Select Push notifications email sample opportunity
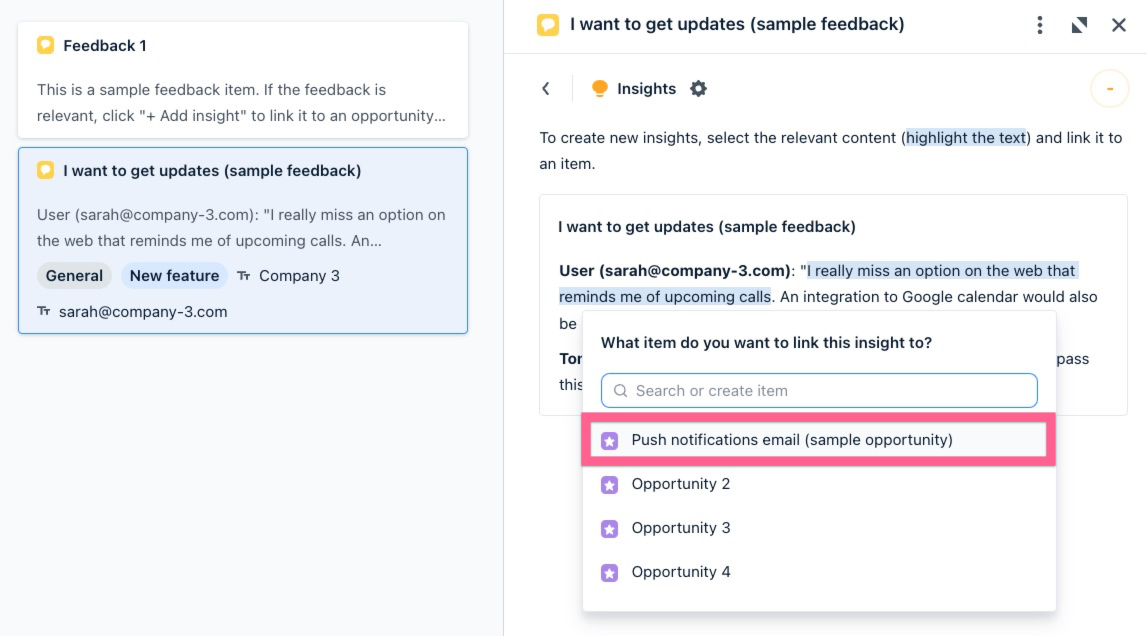The width and height of the screenshot is (1147, 636). [x=791, y=440]
